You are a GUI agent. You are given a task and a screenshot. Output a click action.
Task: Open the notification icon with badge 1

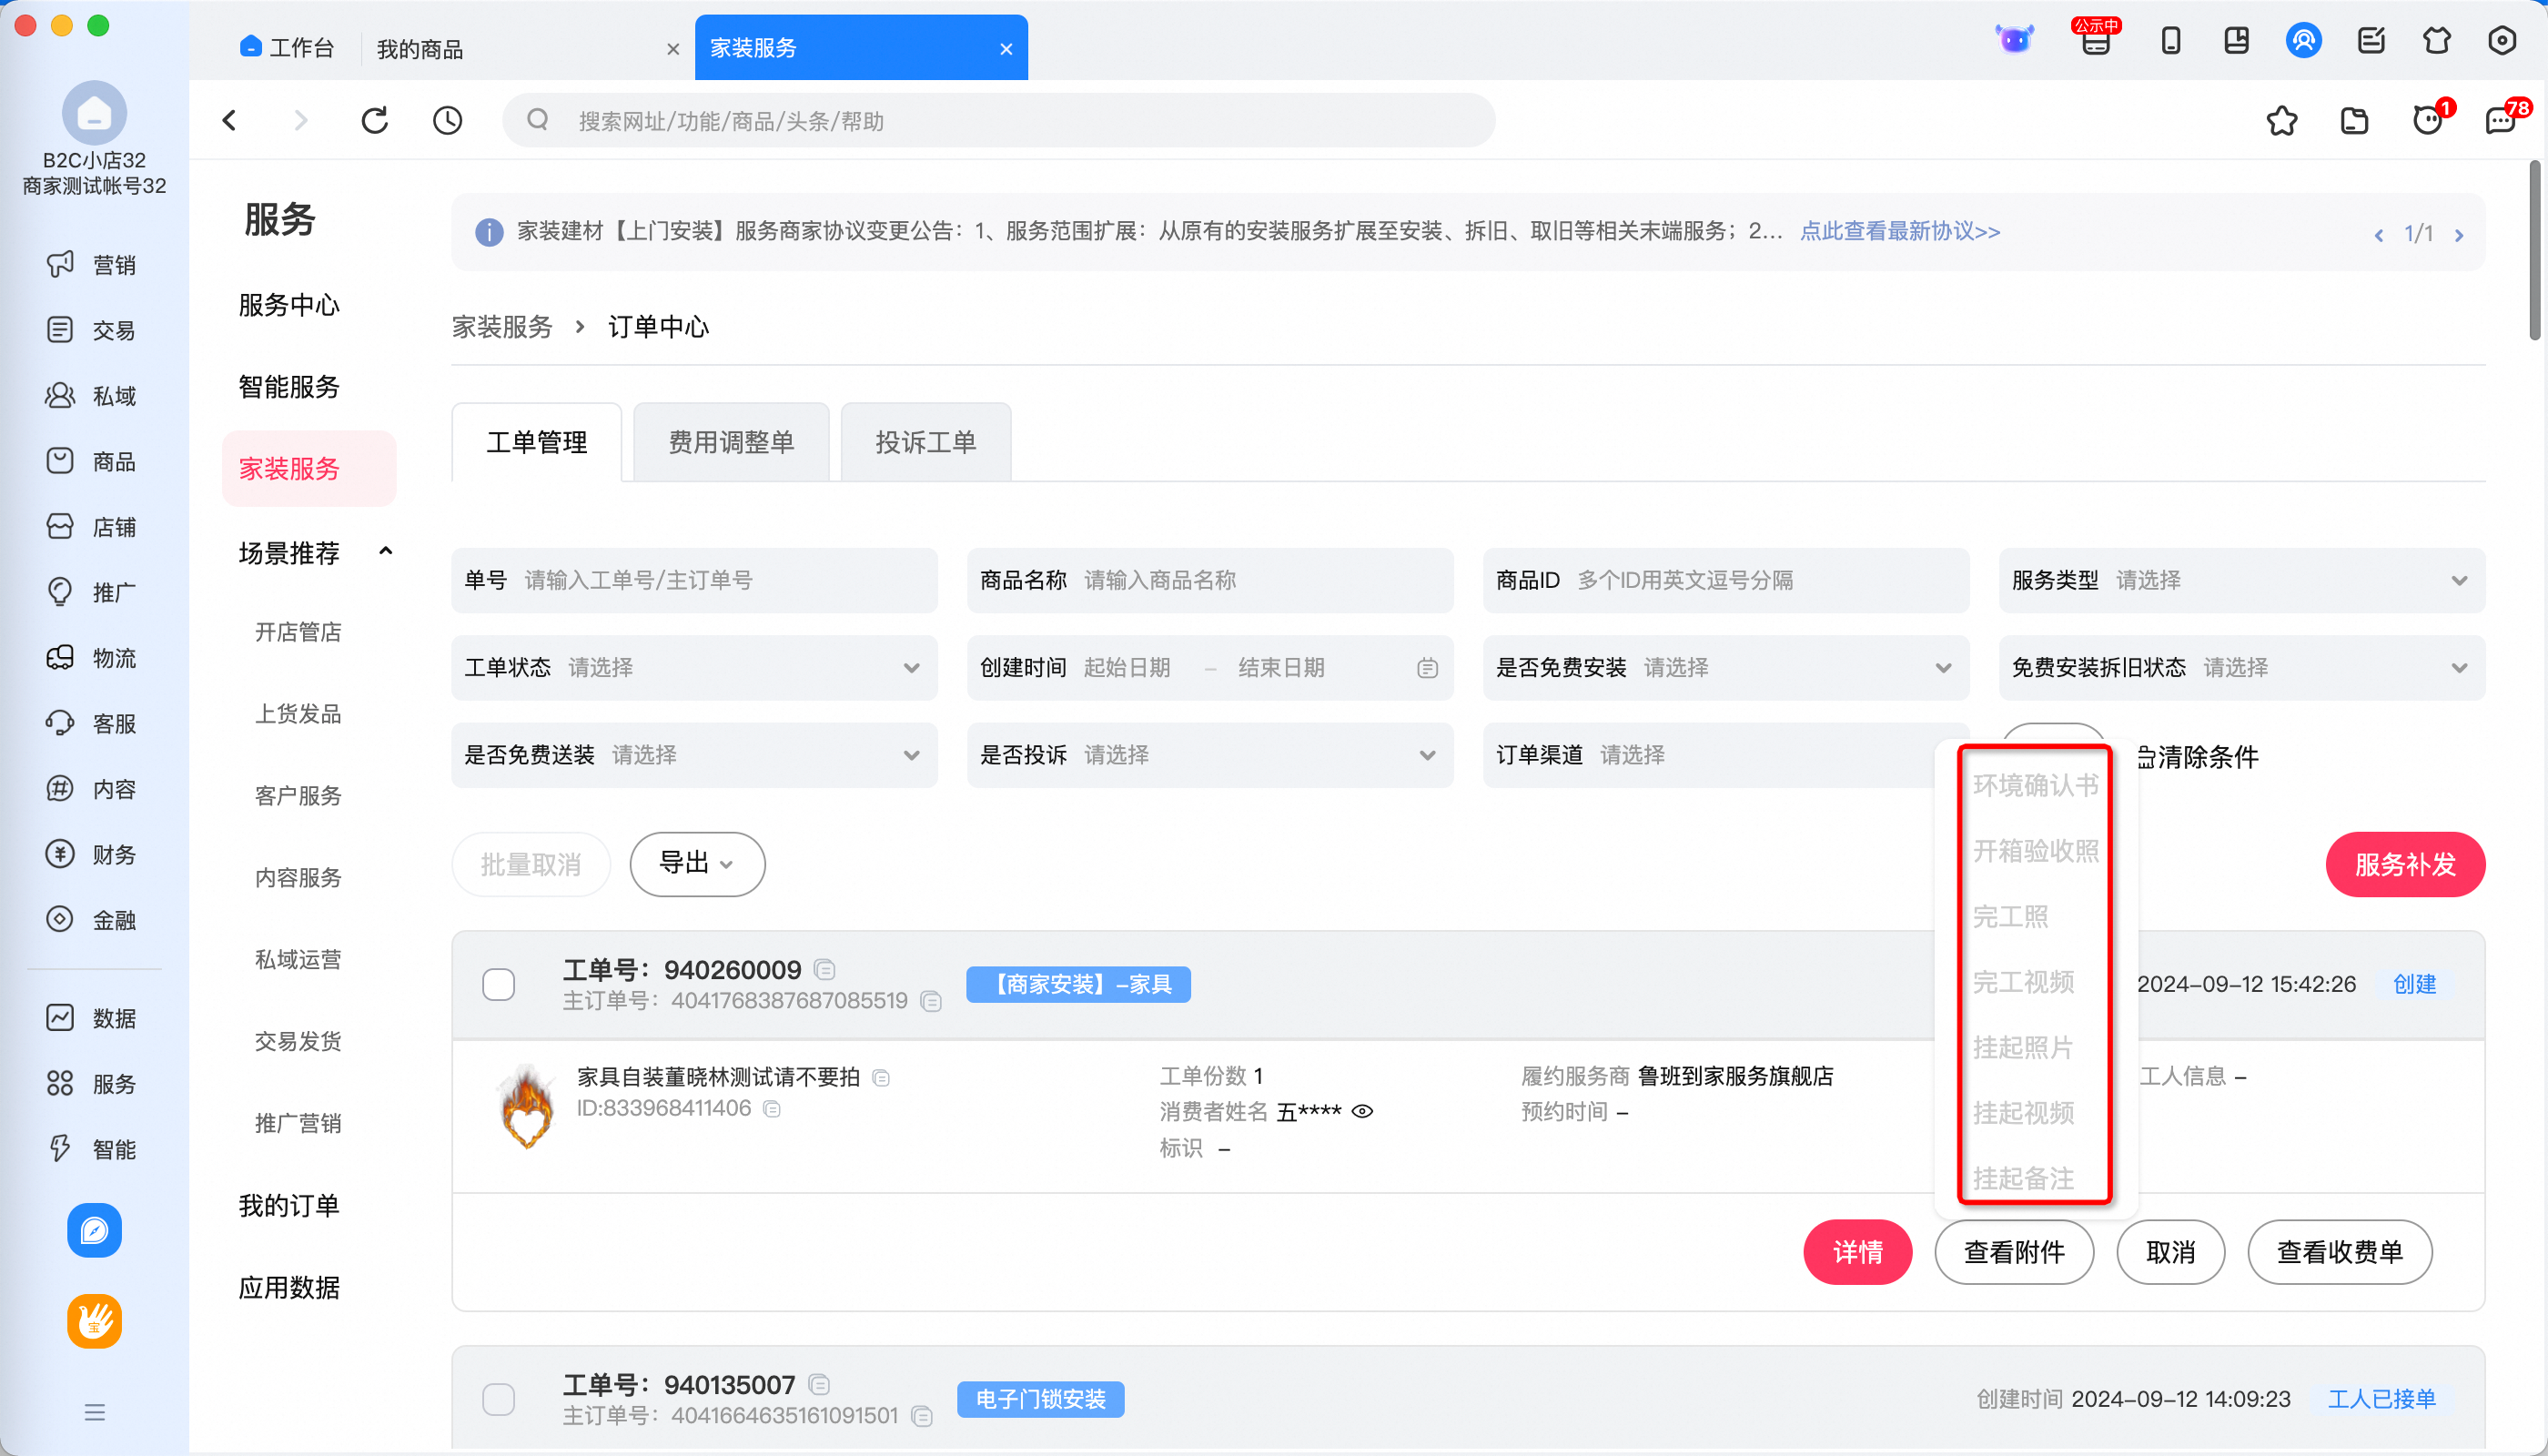tap(2430, 120)
